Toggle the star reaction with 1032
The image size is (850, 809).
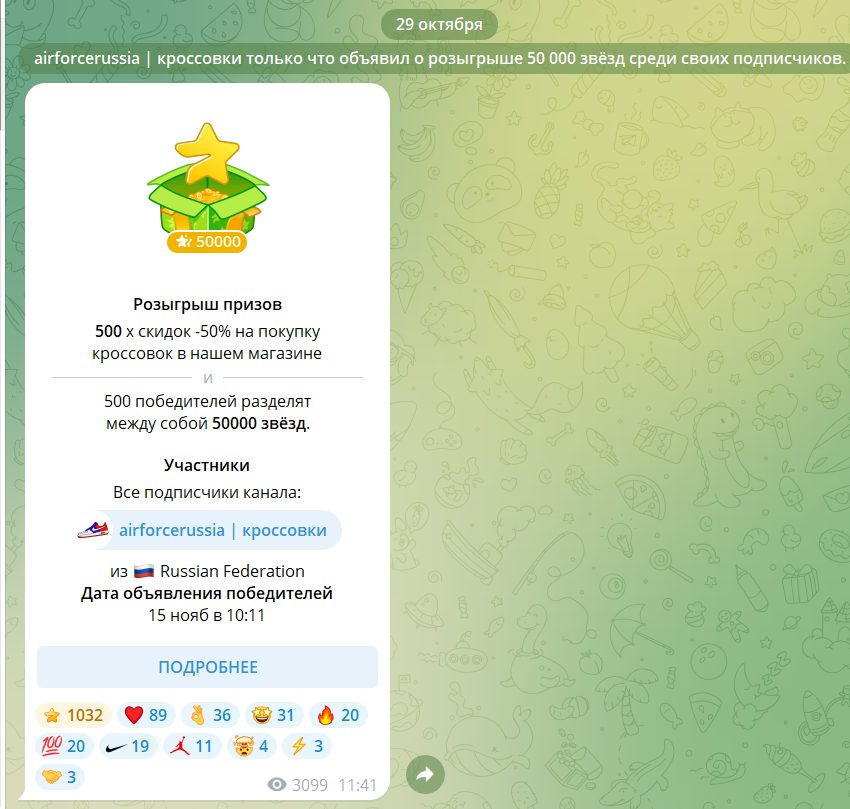(74, 715)
